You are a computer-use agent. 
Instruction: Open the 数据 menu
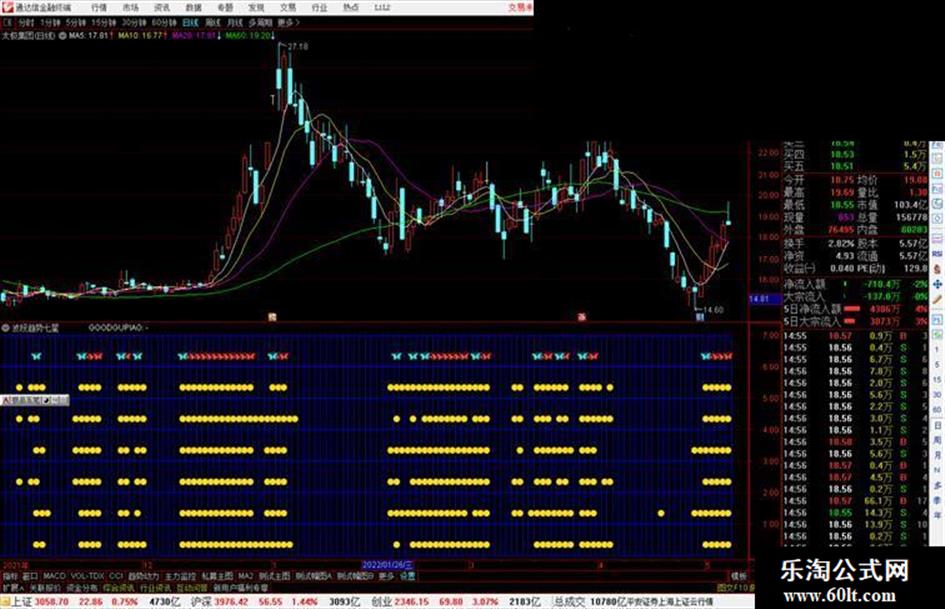pos(193,8)
